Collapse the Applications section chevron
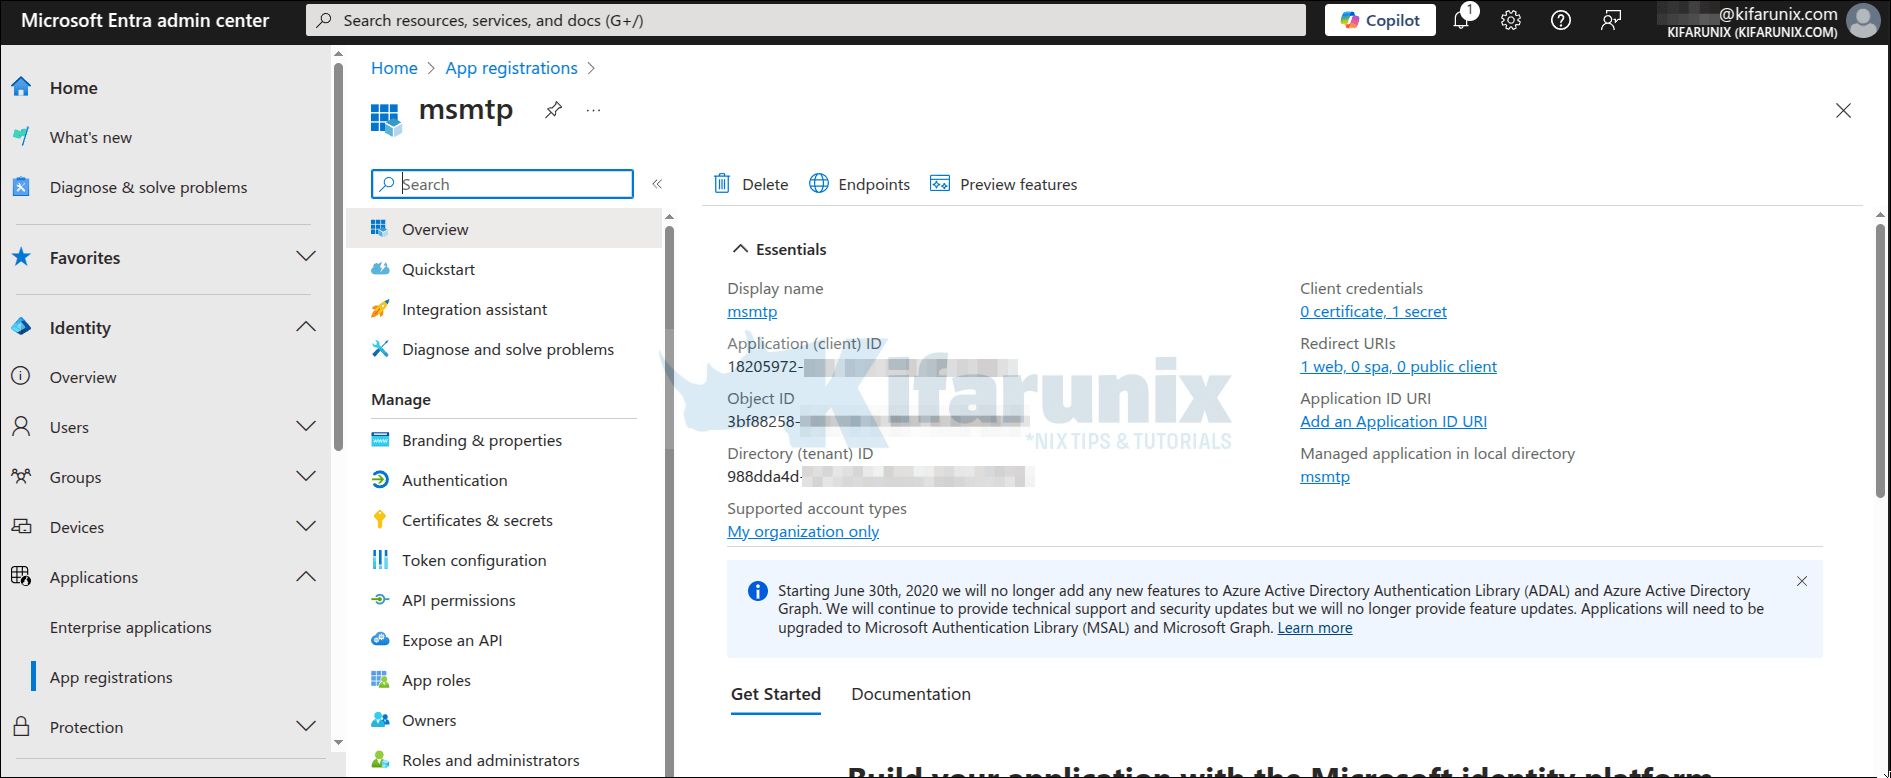1891x778 pixels. tap(306, 577)
